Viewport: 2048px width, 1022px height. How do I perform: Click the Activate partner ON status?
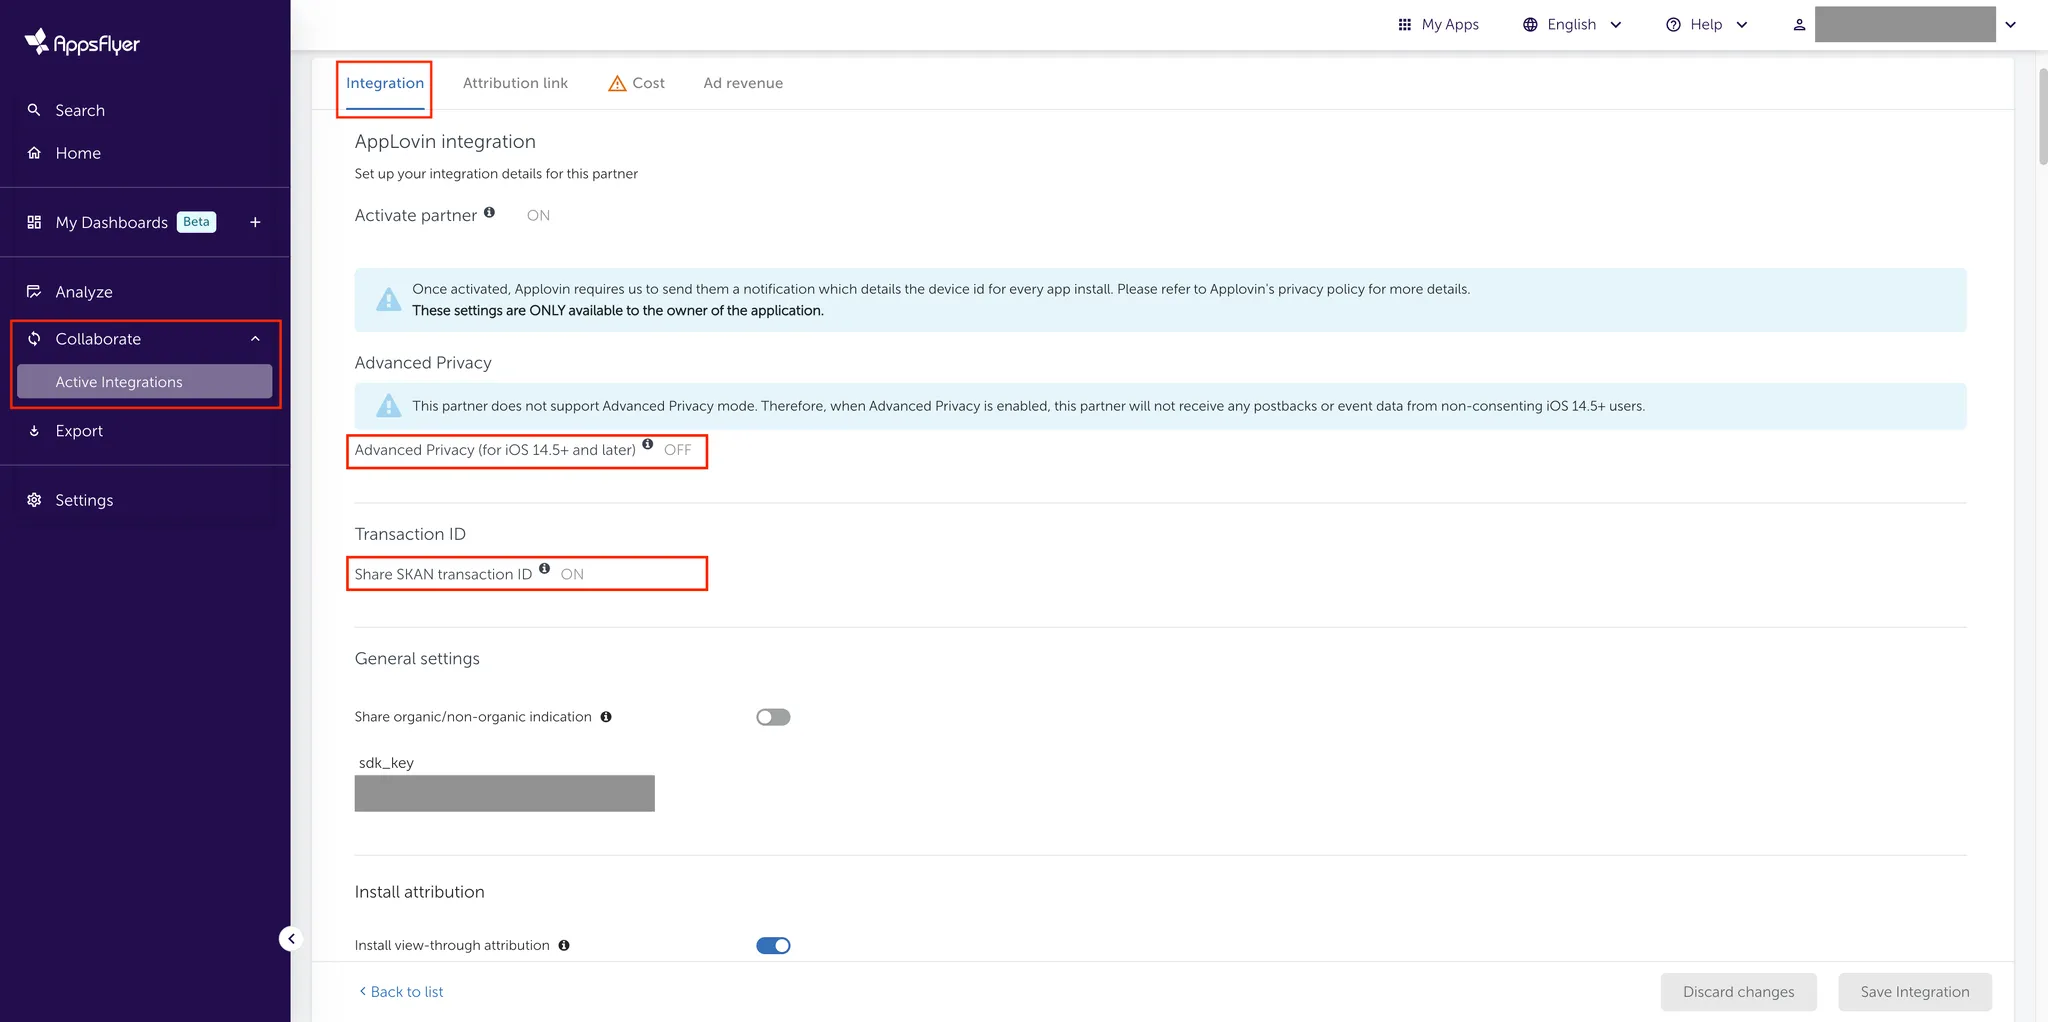pyautogui.click(x=538, y=215)
